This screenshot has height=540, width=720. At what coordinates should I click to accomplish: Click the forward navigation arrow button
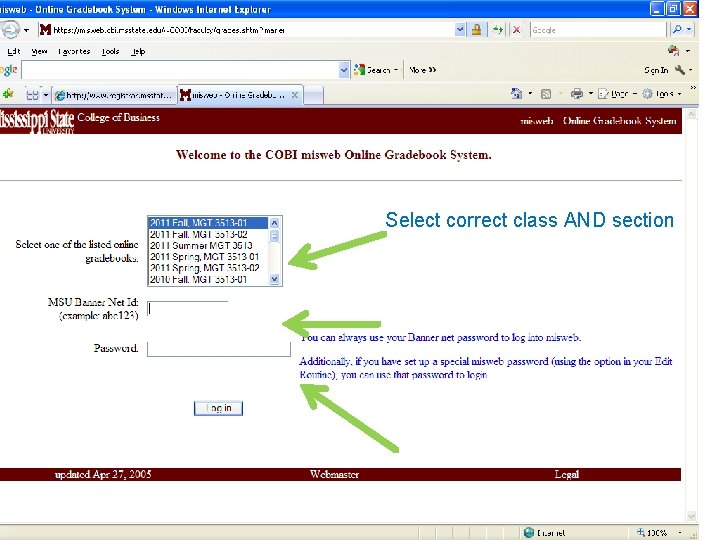[x=10, y=30]
